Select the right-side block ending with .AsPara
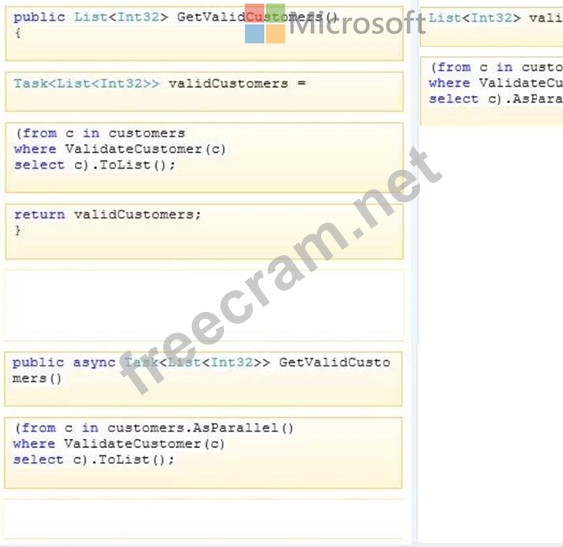 click(492, 91)
